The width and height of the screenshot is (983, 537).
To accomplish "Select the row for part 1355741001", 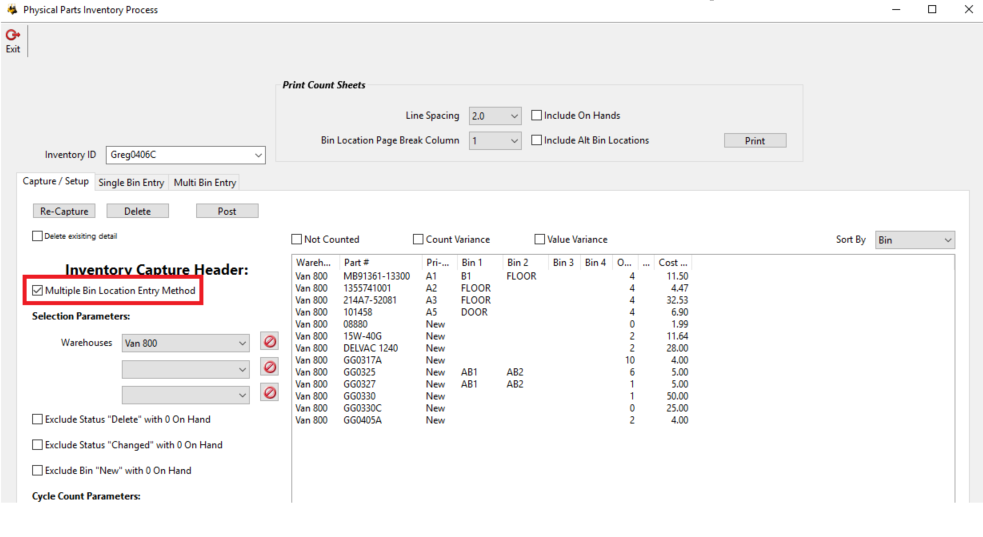I will [492, 288].
